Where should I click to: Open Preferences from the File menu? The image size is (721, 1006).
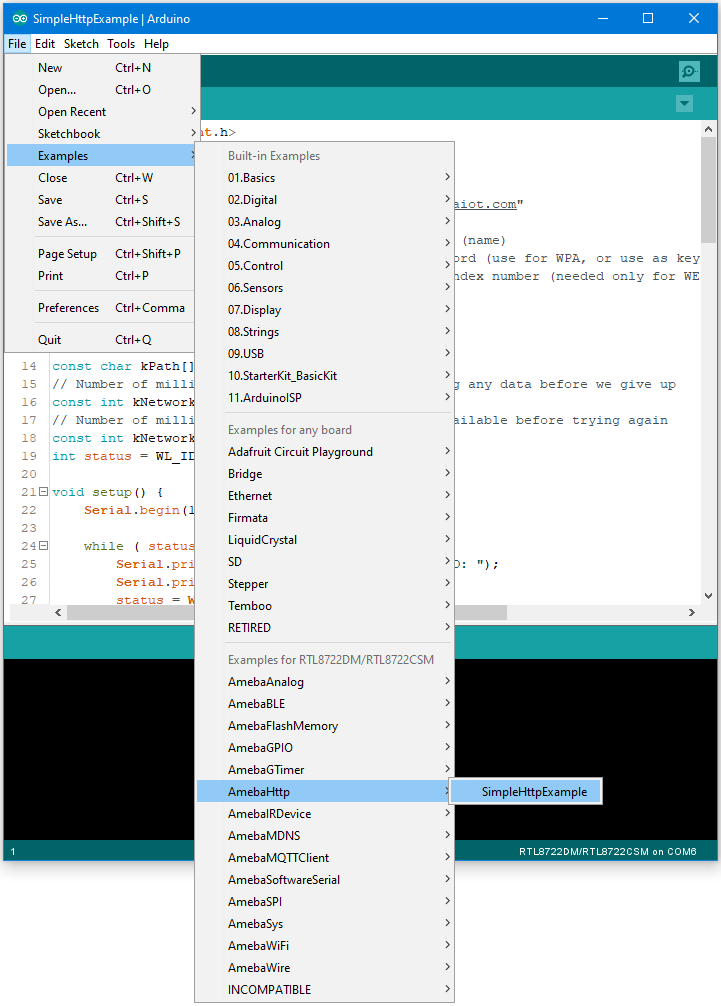coord(102,308)
